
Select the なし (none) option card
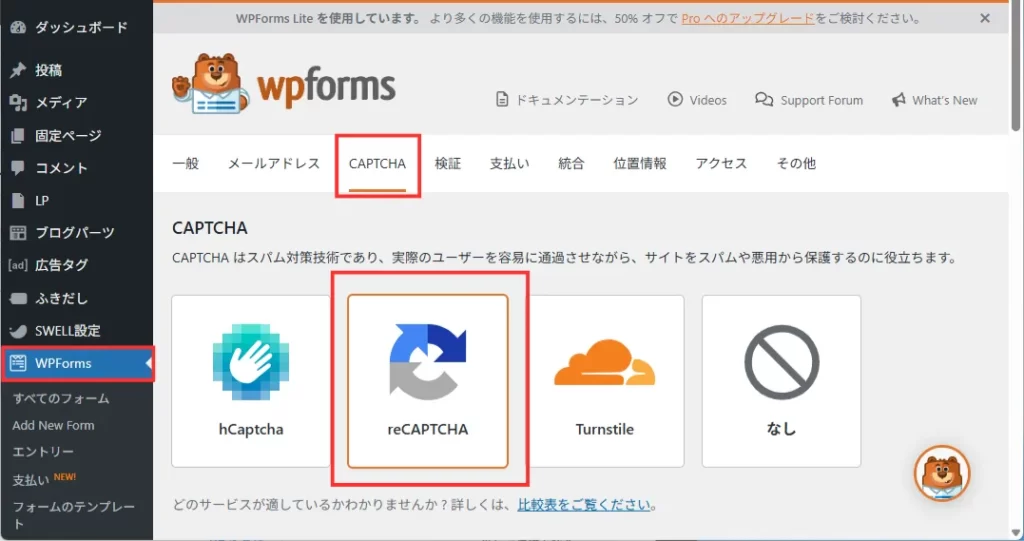[782, 381]
